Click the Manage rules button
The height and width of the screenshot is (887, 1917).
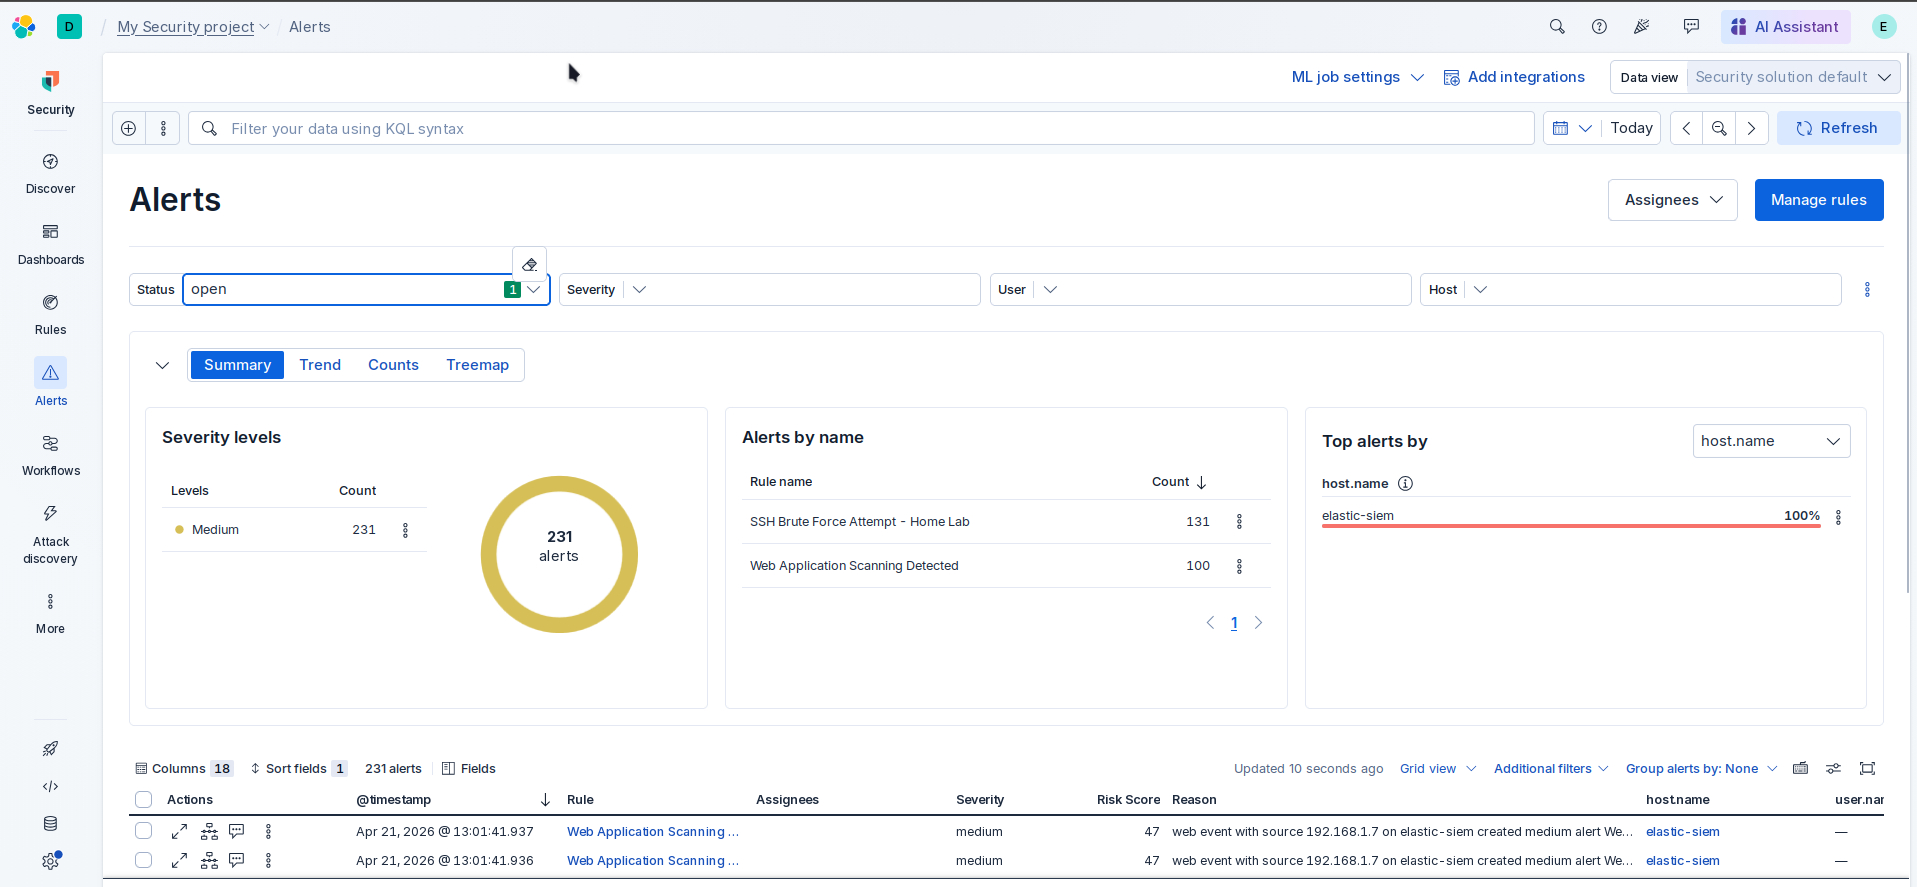pos(1818,200)
